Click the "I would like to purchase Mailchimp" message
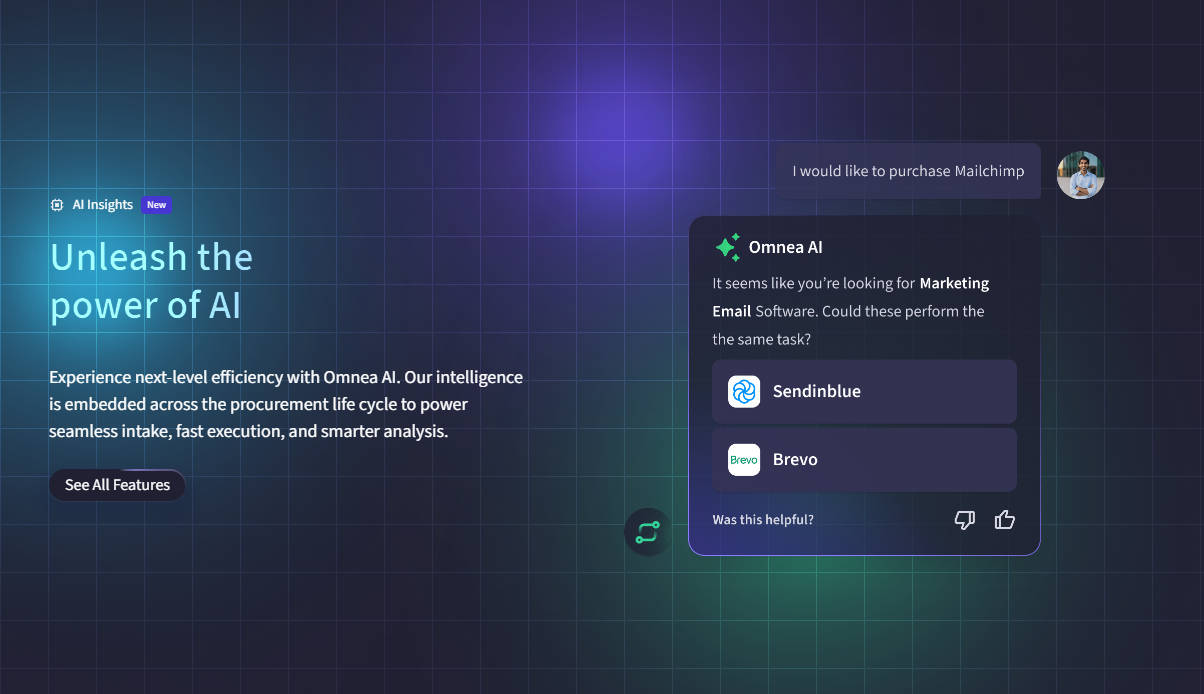The image size is (1204, 694). coord(908,171)
